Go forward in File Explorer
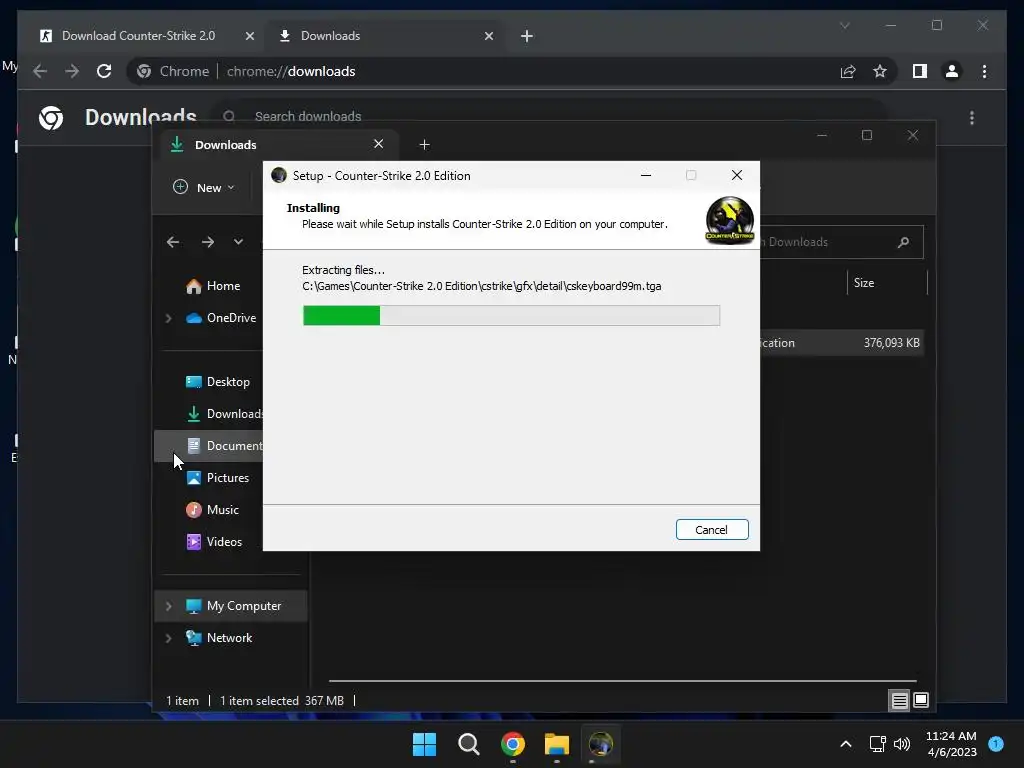The height and width of the screenshot is (768, 1024). pyautogui.click(x=208, y=242)
